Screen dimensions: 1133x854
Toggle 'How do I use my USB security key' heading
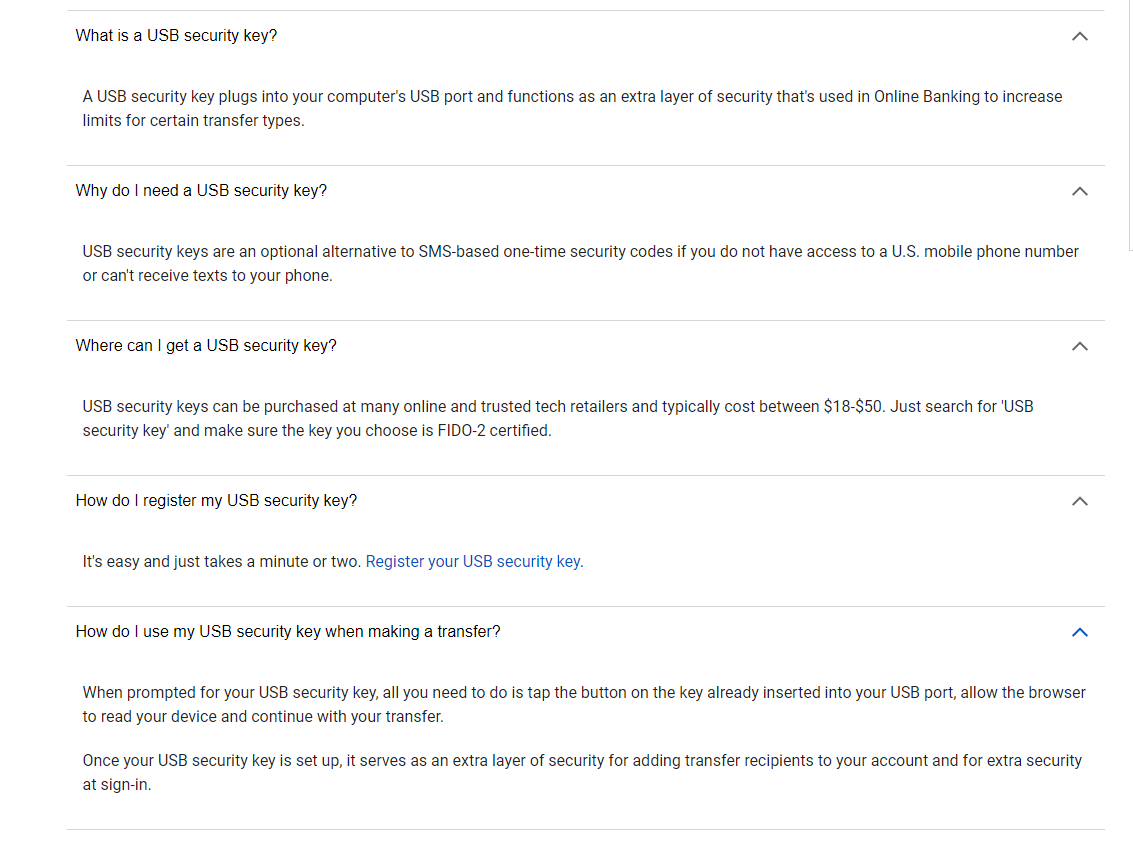click(x=288, y=631)
